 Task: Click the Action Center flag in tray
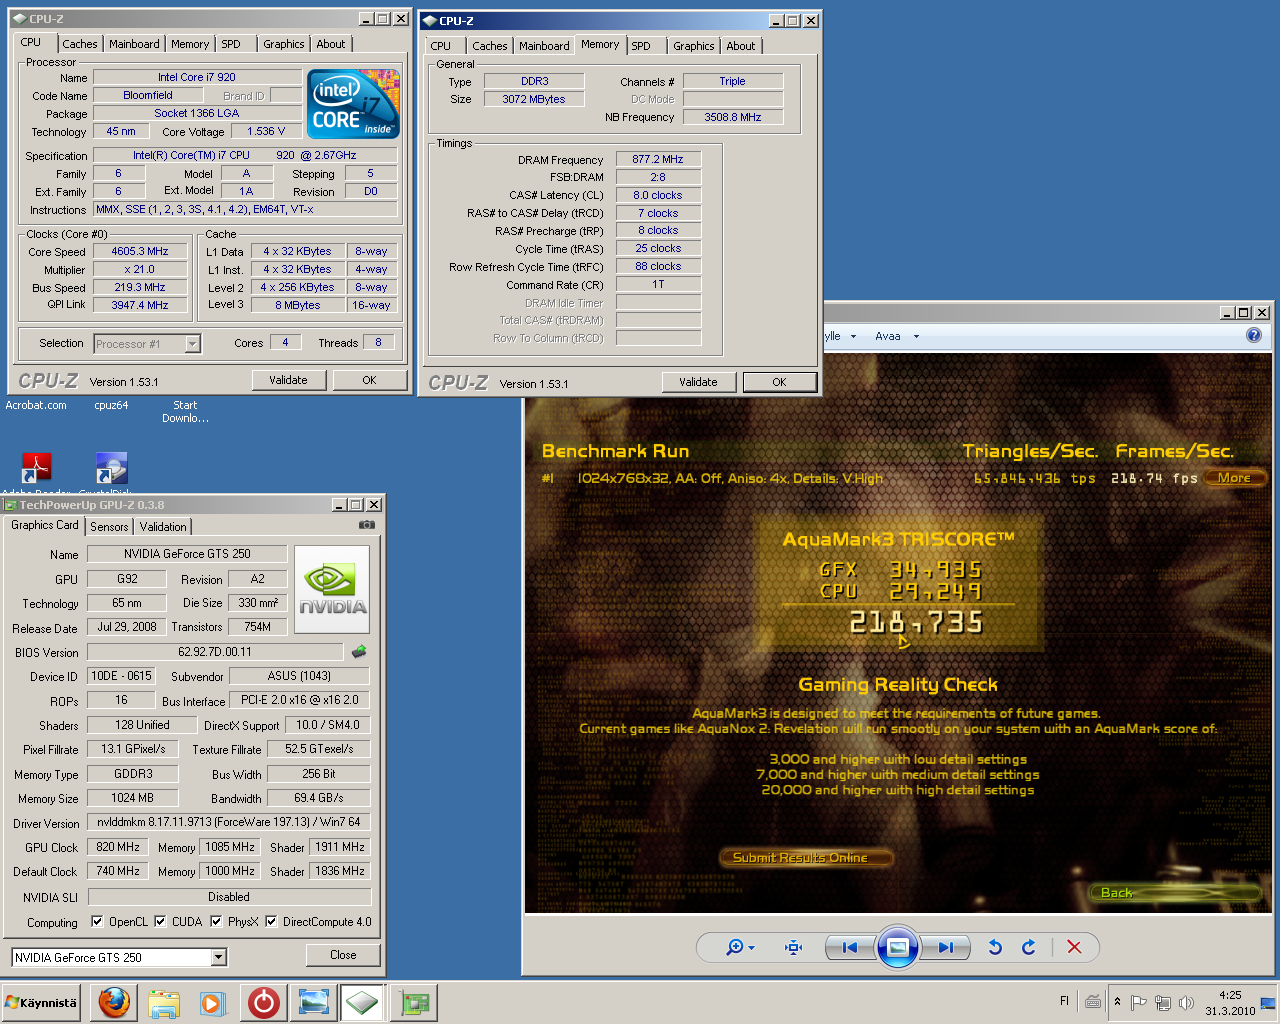pyautogui.click(x=1139, y=1002)
